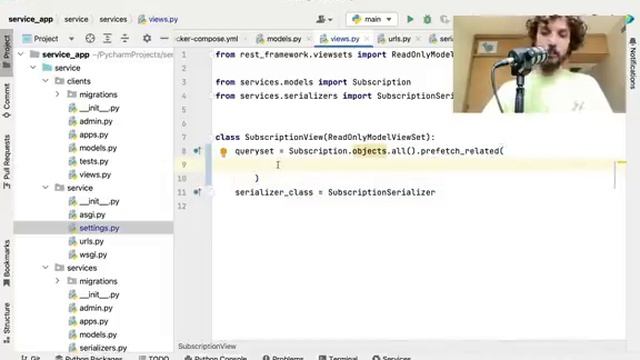
Task: Open the Notifications panel
Action: [x=633, y=63]
